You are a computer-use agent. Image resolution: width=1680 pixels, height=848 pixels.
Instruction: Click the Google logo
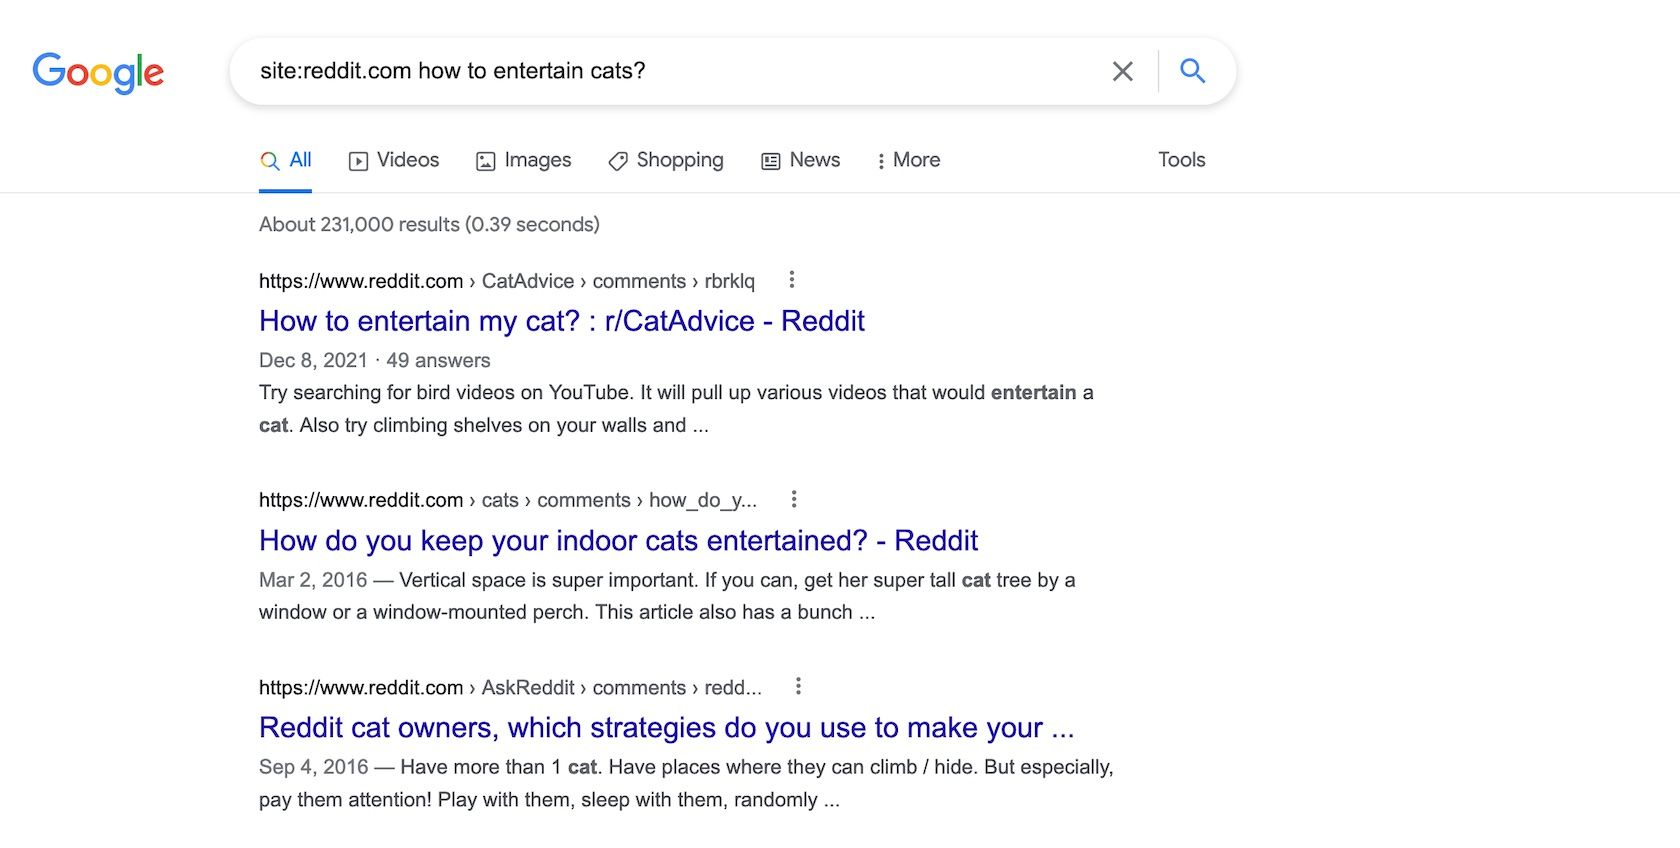click(98, 73)
